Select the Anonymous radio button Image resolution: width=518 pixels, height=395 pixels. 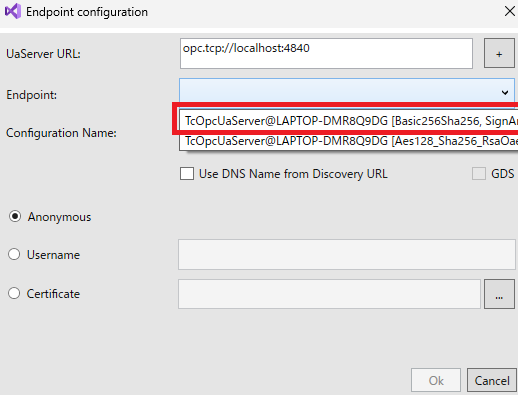click(x=15, y=217)
